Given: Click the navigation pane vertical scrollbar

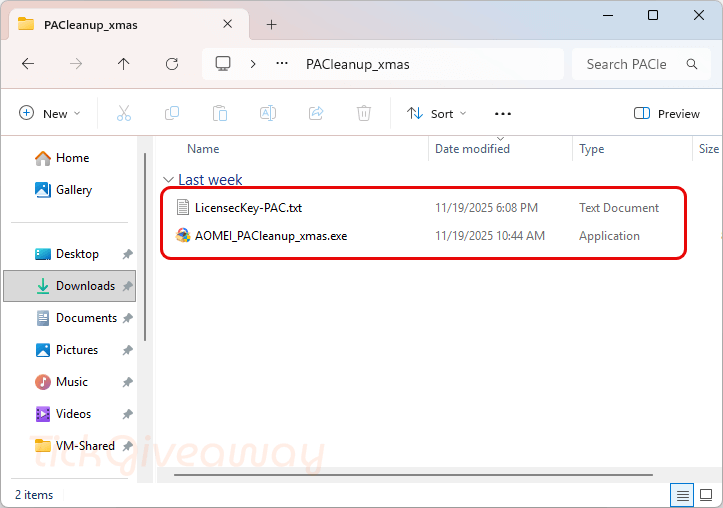Looking at the screenshot, I should click(145, 247).
